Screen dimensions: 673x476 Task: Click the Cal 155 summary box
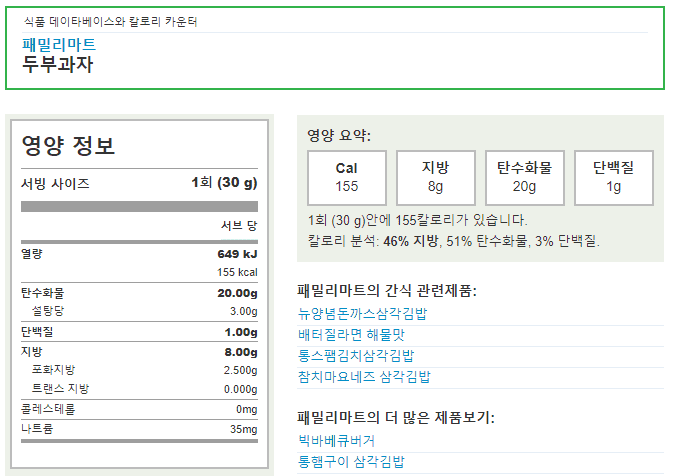pyautogui.click(x=347, y=178)
